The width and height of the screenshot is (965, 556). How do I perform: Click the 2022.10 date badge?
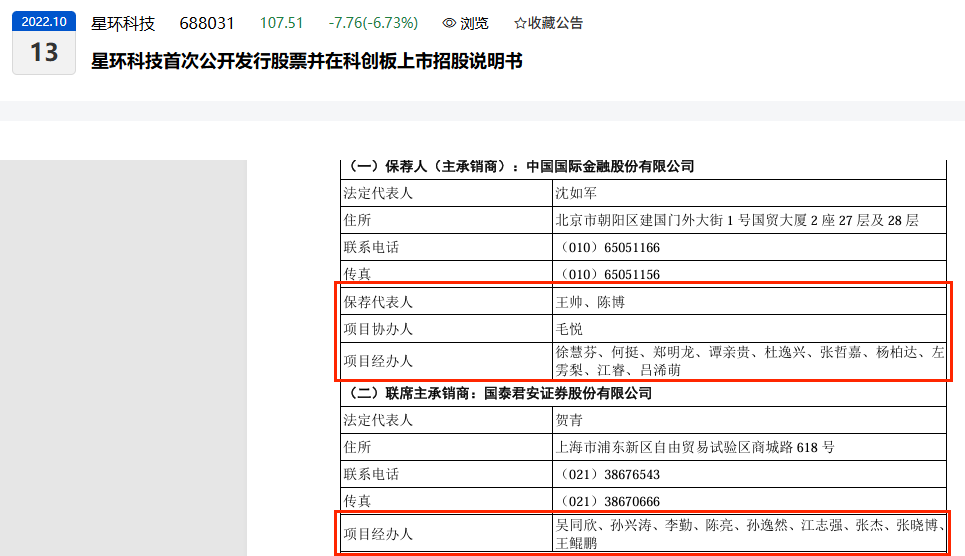pos(44,22)
